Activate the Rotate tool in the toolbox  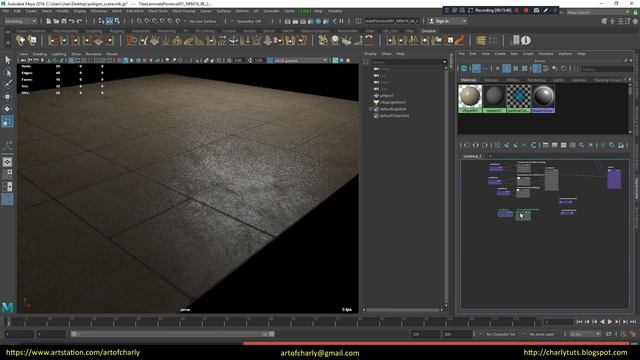point(7,109)
